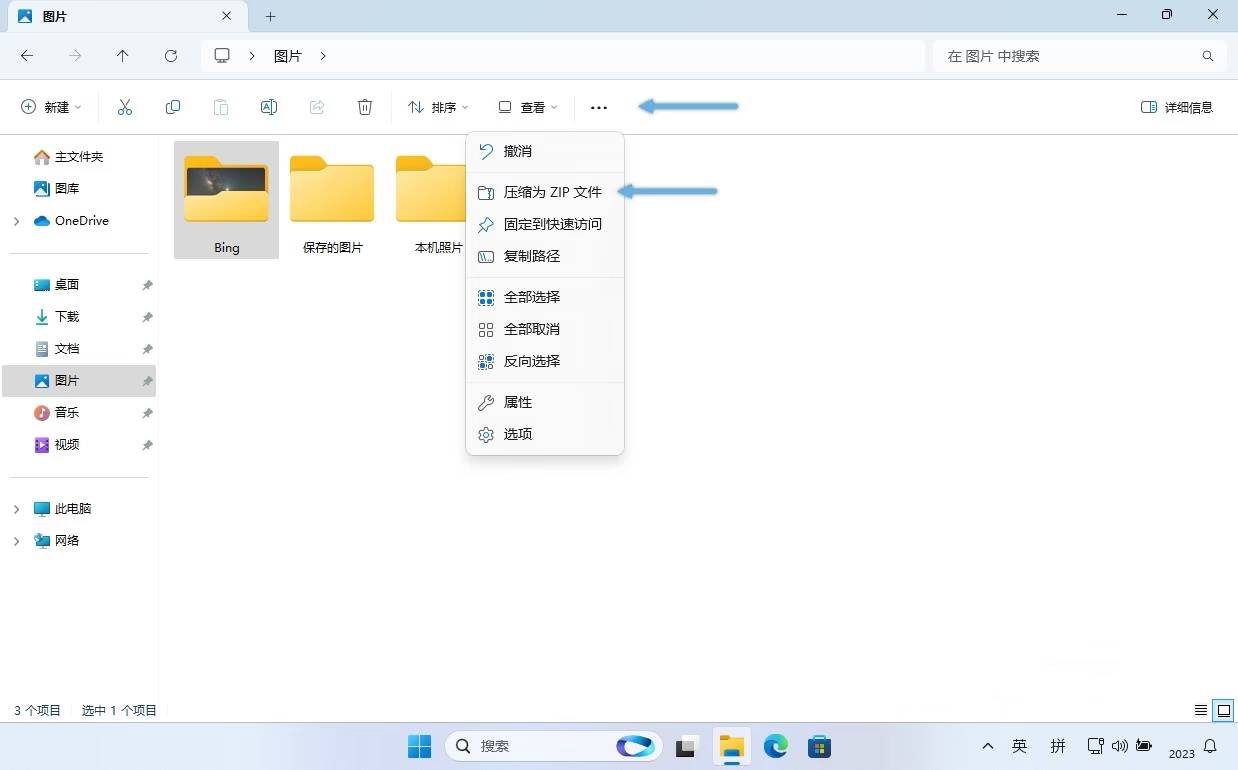Viewport: 1238px width, 770px height.
Task: Click the Cut scissors icon in toolbar
Action: tap(125, 107)
